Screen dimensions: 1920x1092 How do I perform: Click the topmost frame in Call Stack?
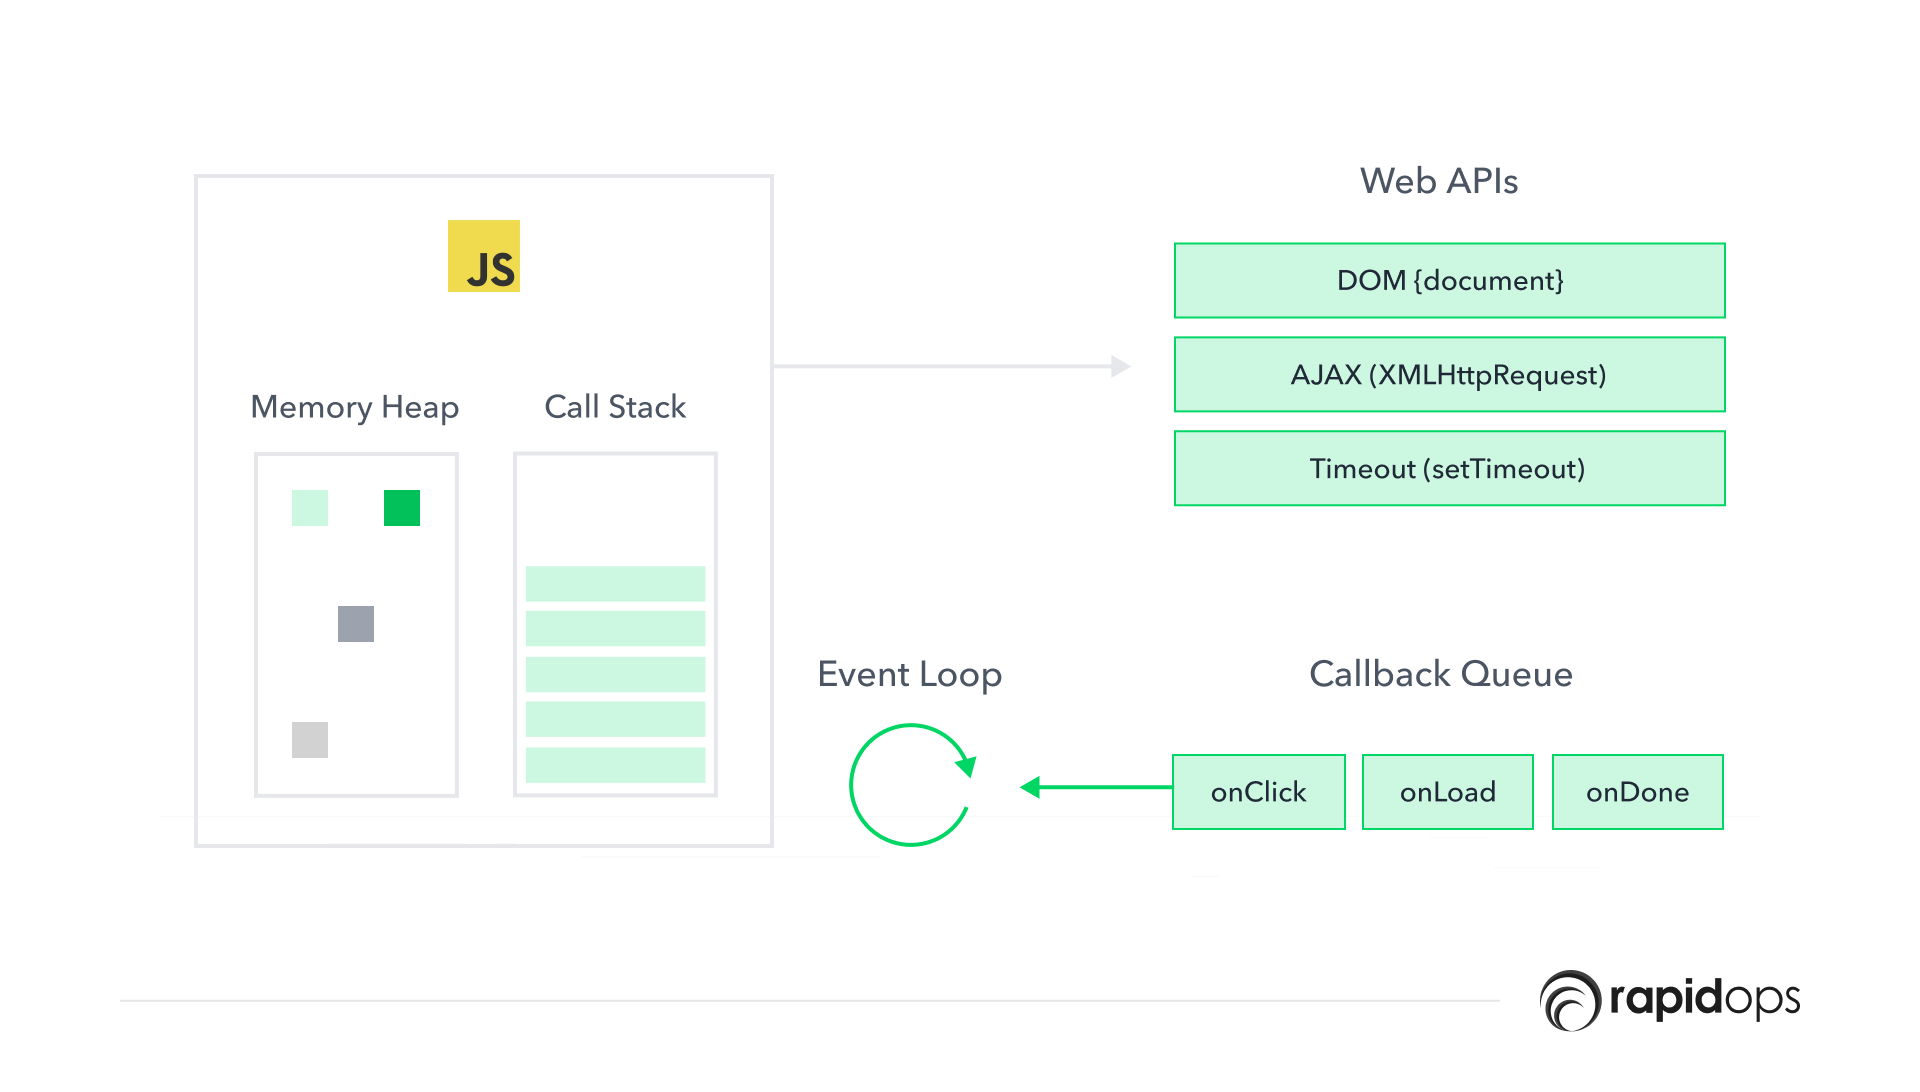pyautogui.click(x=616, y=584)
